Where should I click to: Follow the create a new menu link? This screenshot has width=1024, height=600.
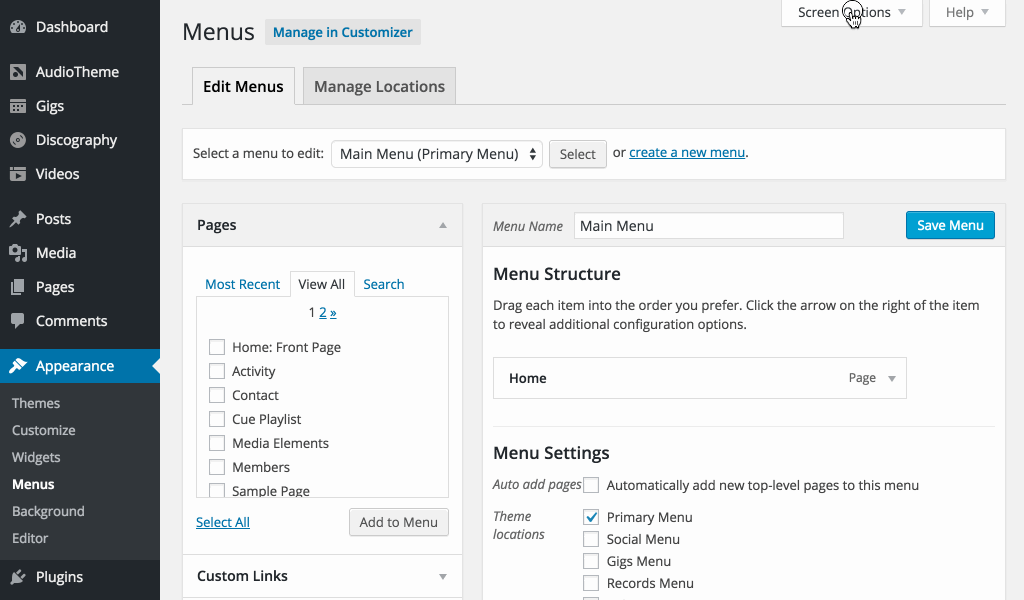687,152
